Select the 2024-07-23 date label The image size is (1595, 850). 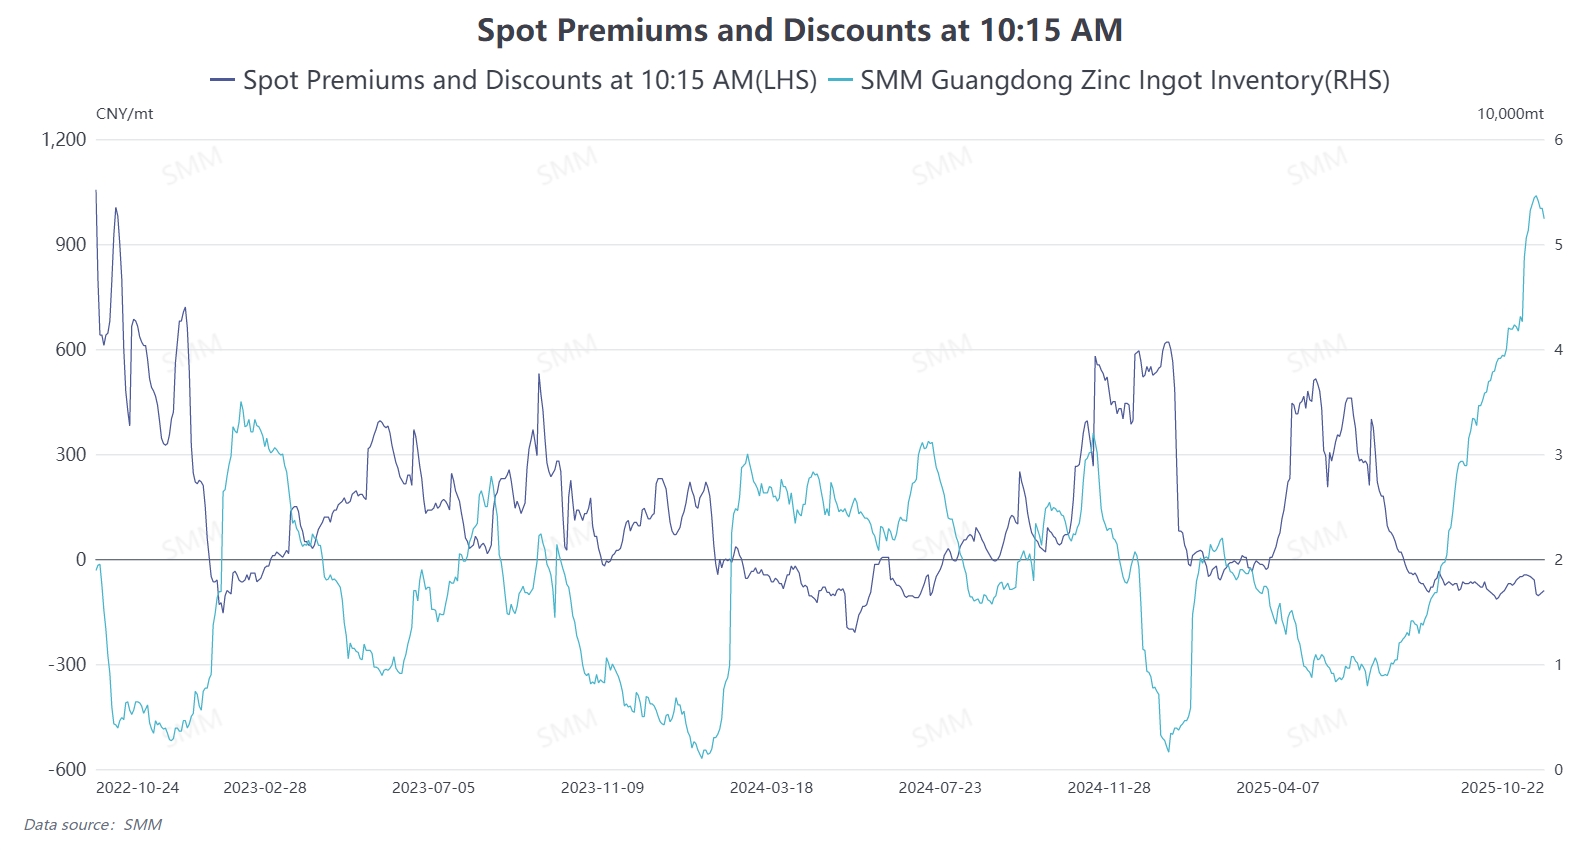point(940,788)
